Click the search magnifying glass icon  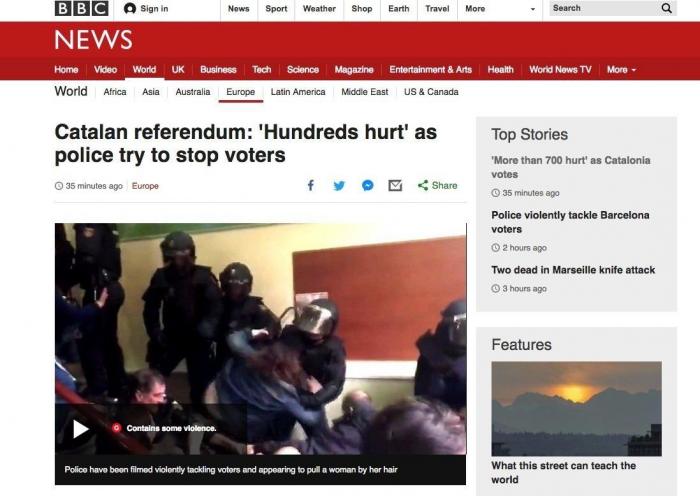(x=667, y=8)
